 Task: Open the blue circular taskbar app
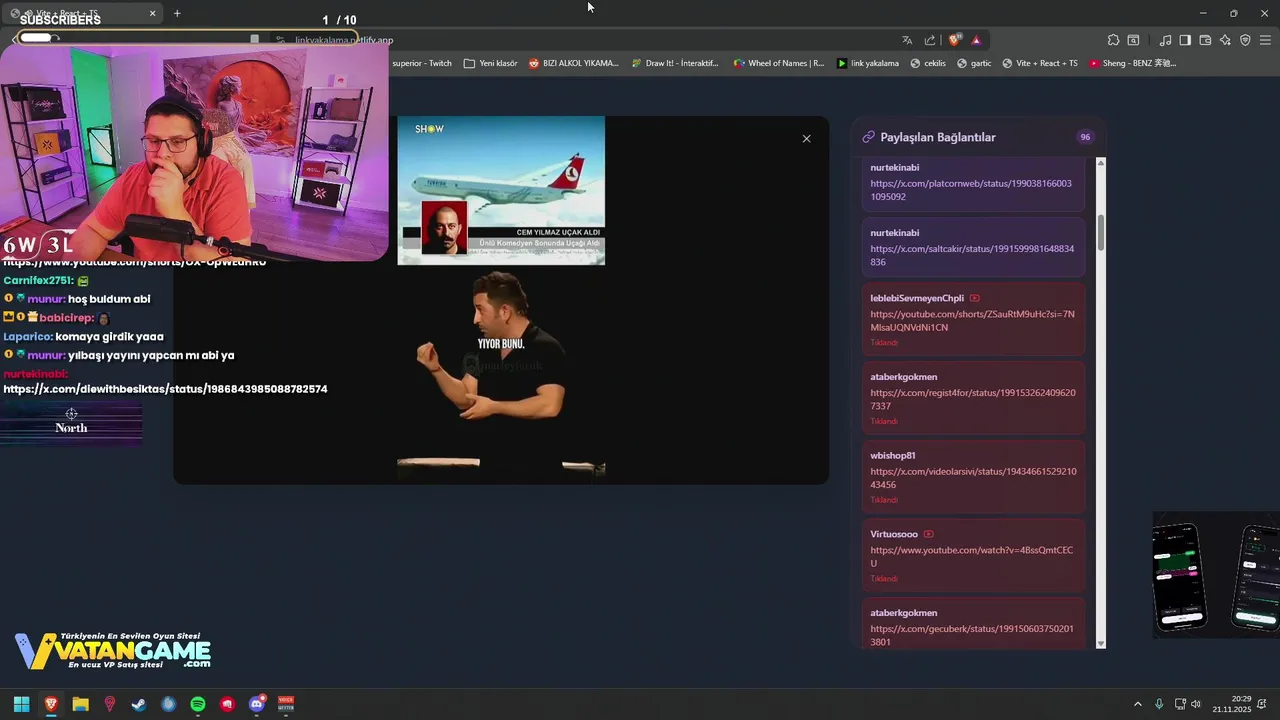[168, 704]
